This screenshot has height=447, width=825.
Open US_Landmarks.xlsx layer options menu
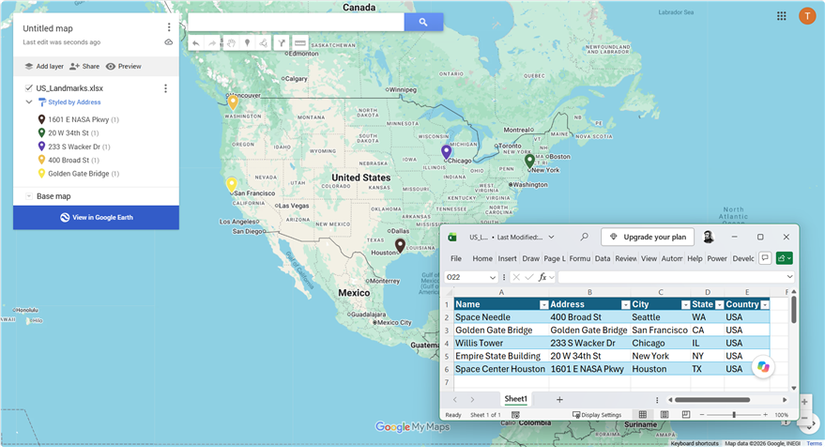pyautogui.click(x=165, y=88)
